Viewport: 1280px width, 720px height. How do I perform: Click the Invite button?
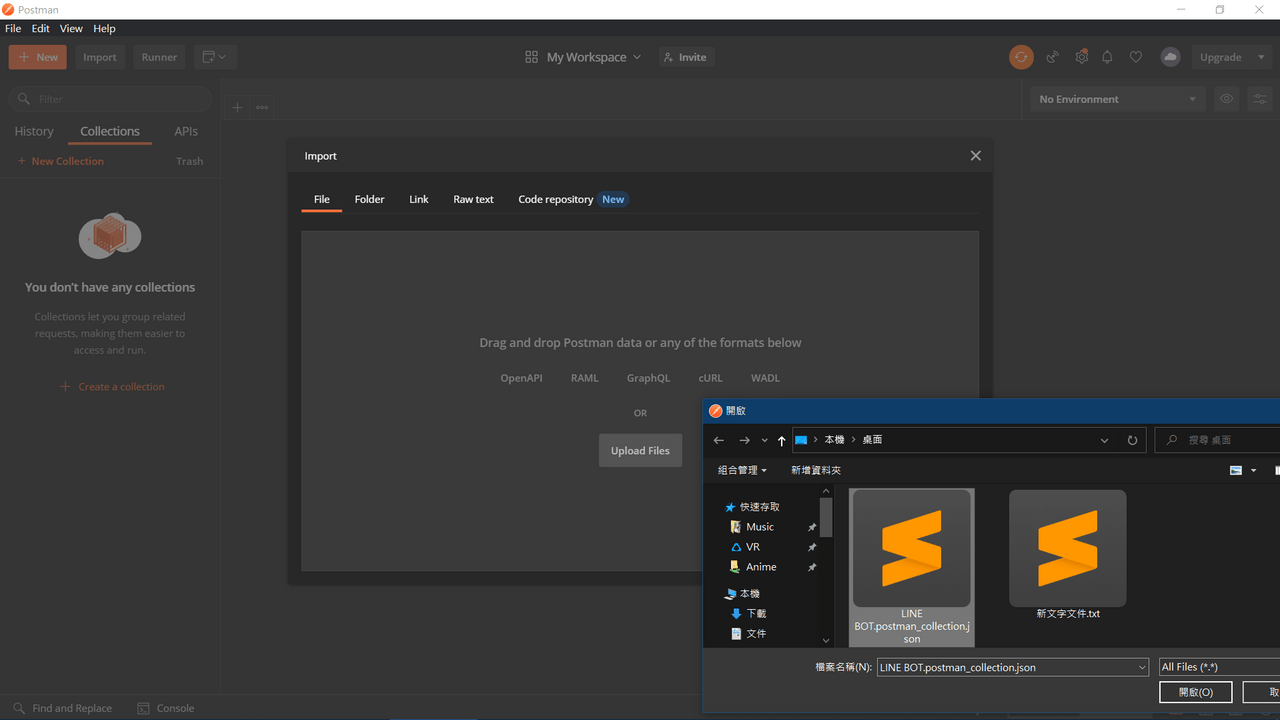tap(685, 57)
